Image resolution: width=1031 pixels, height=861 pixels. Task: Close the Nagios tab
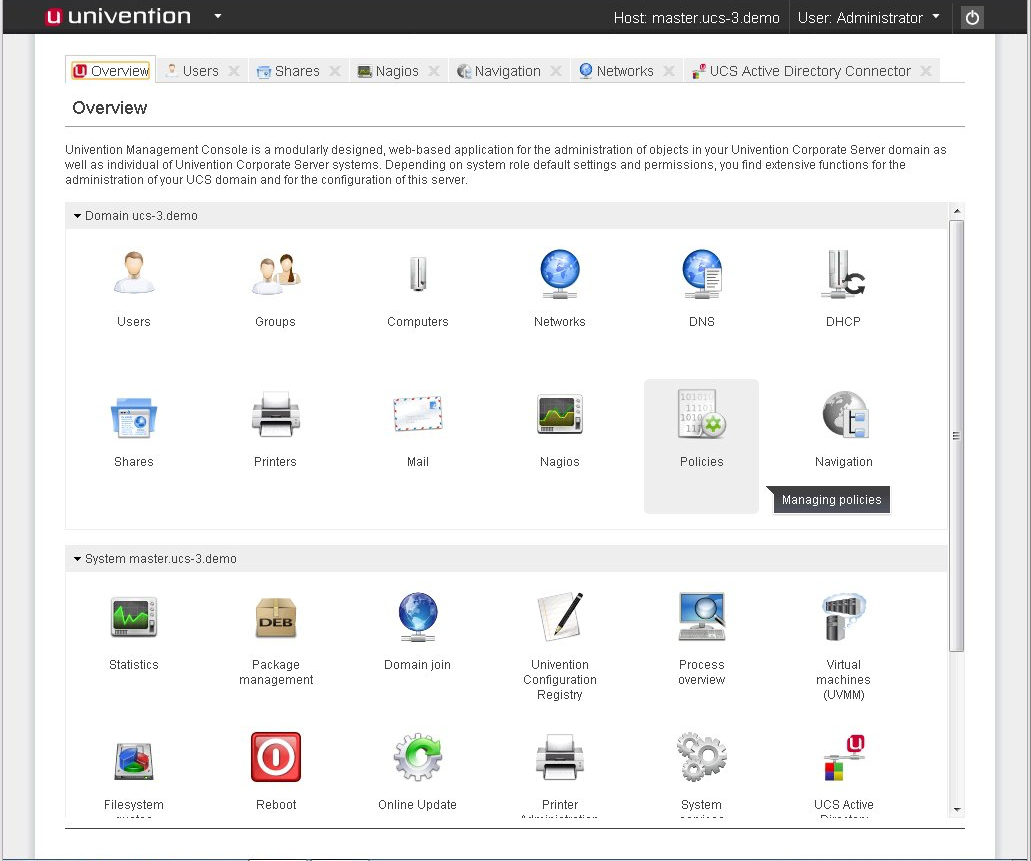(434, 71)
